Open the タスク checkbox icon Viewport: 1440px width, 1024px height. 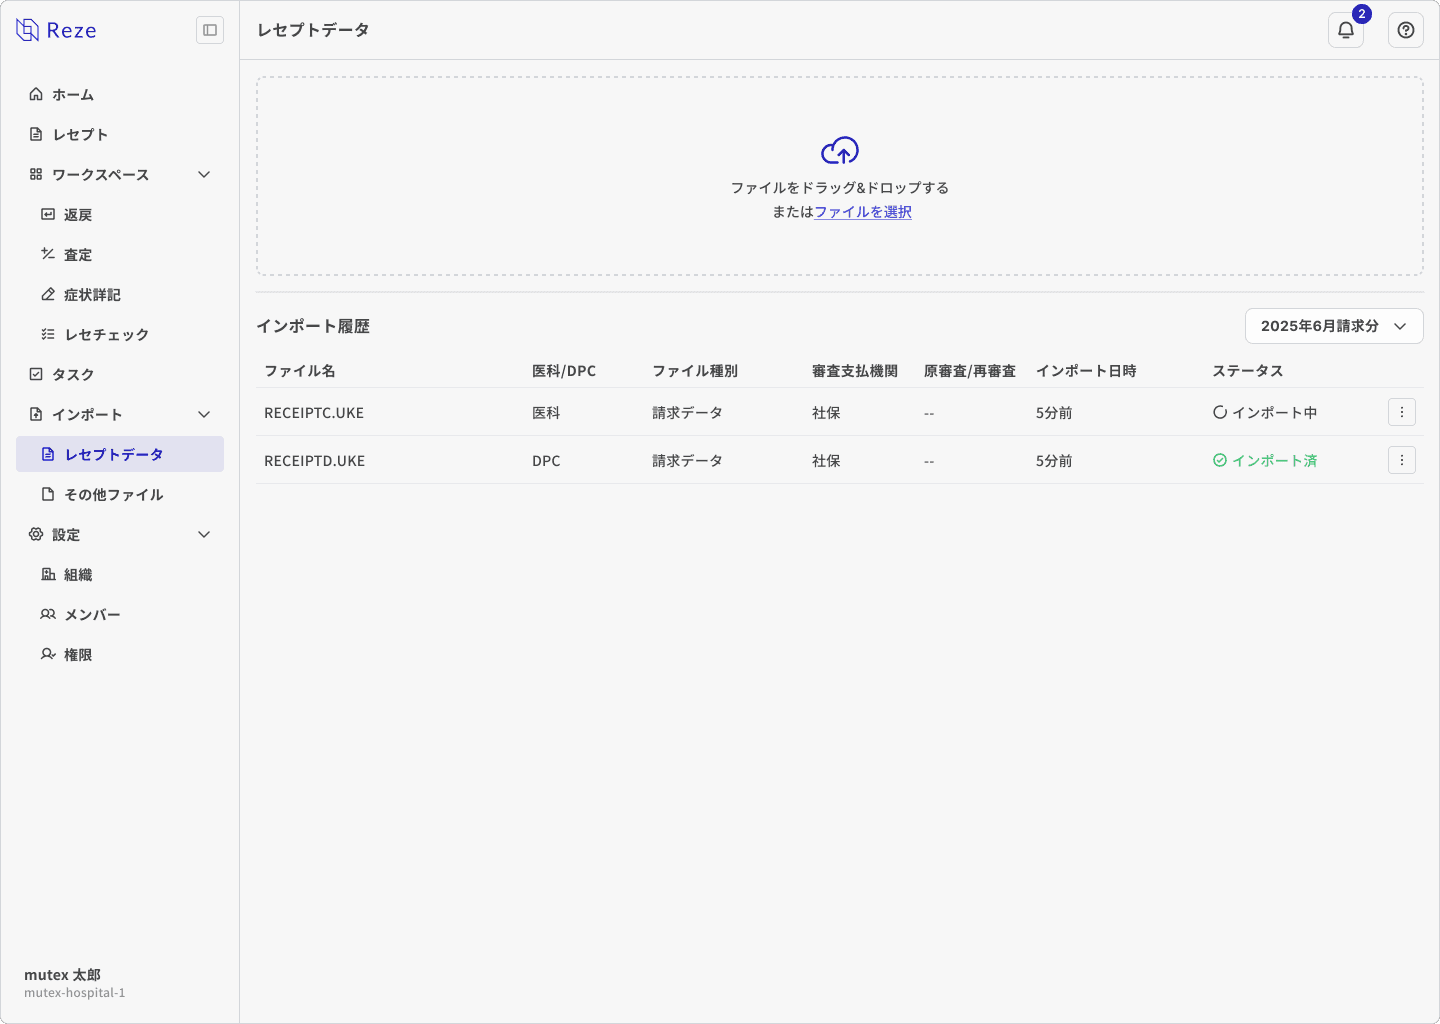[36, 374]
